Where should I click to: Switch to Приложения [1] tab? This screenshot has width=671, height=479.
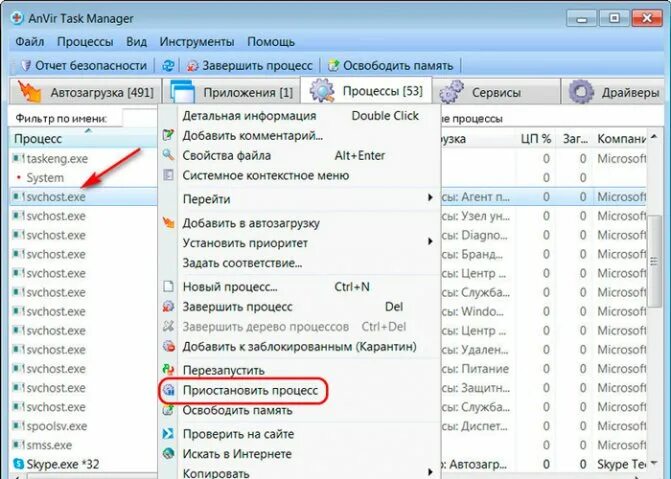point(231,92)
